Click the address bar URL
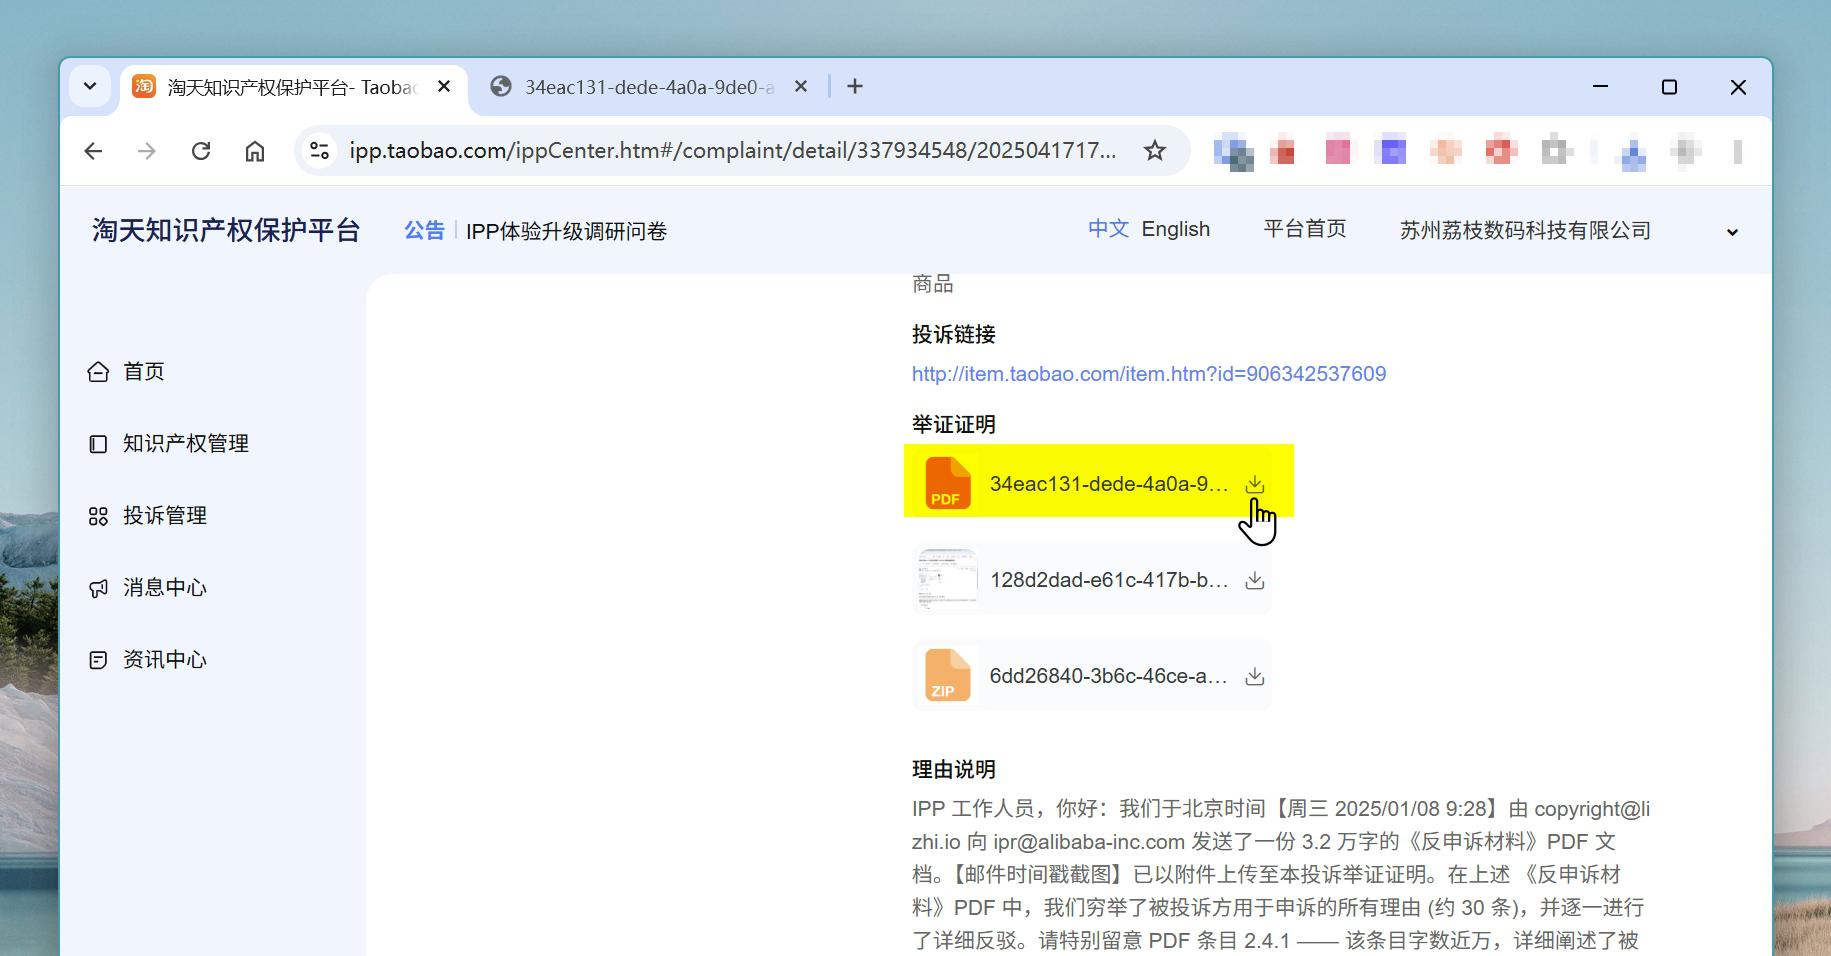 732,151
